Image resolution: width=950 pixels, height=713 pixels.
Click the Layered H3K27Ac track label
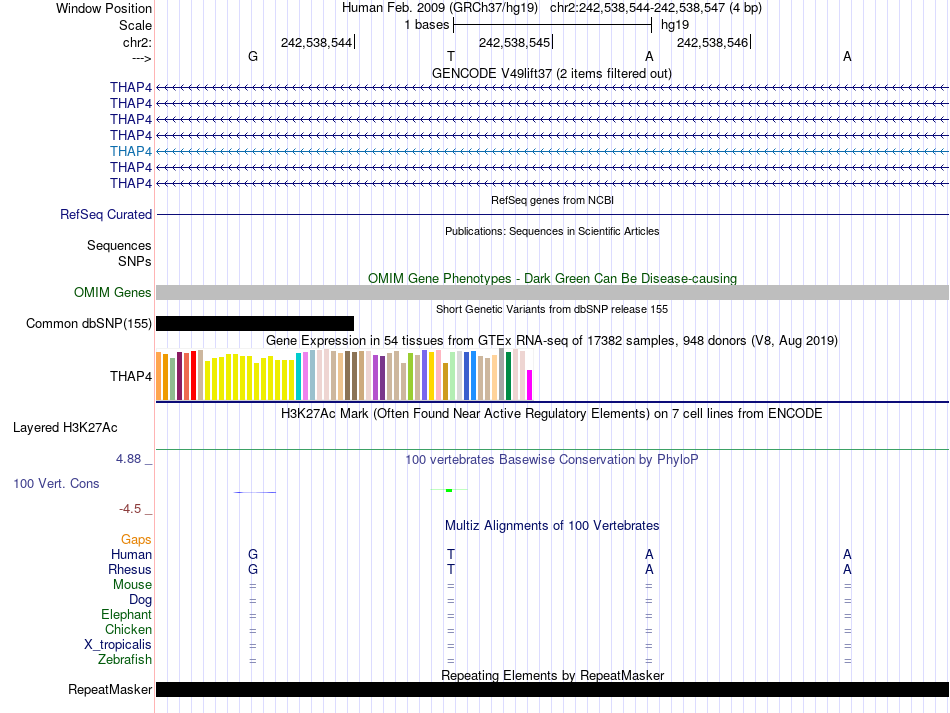point(65,428)
